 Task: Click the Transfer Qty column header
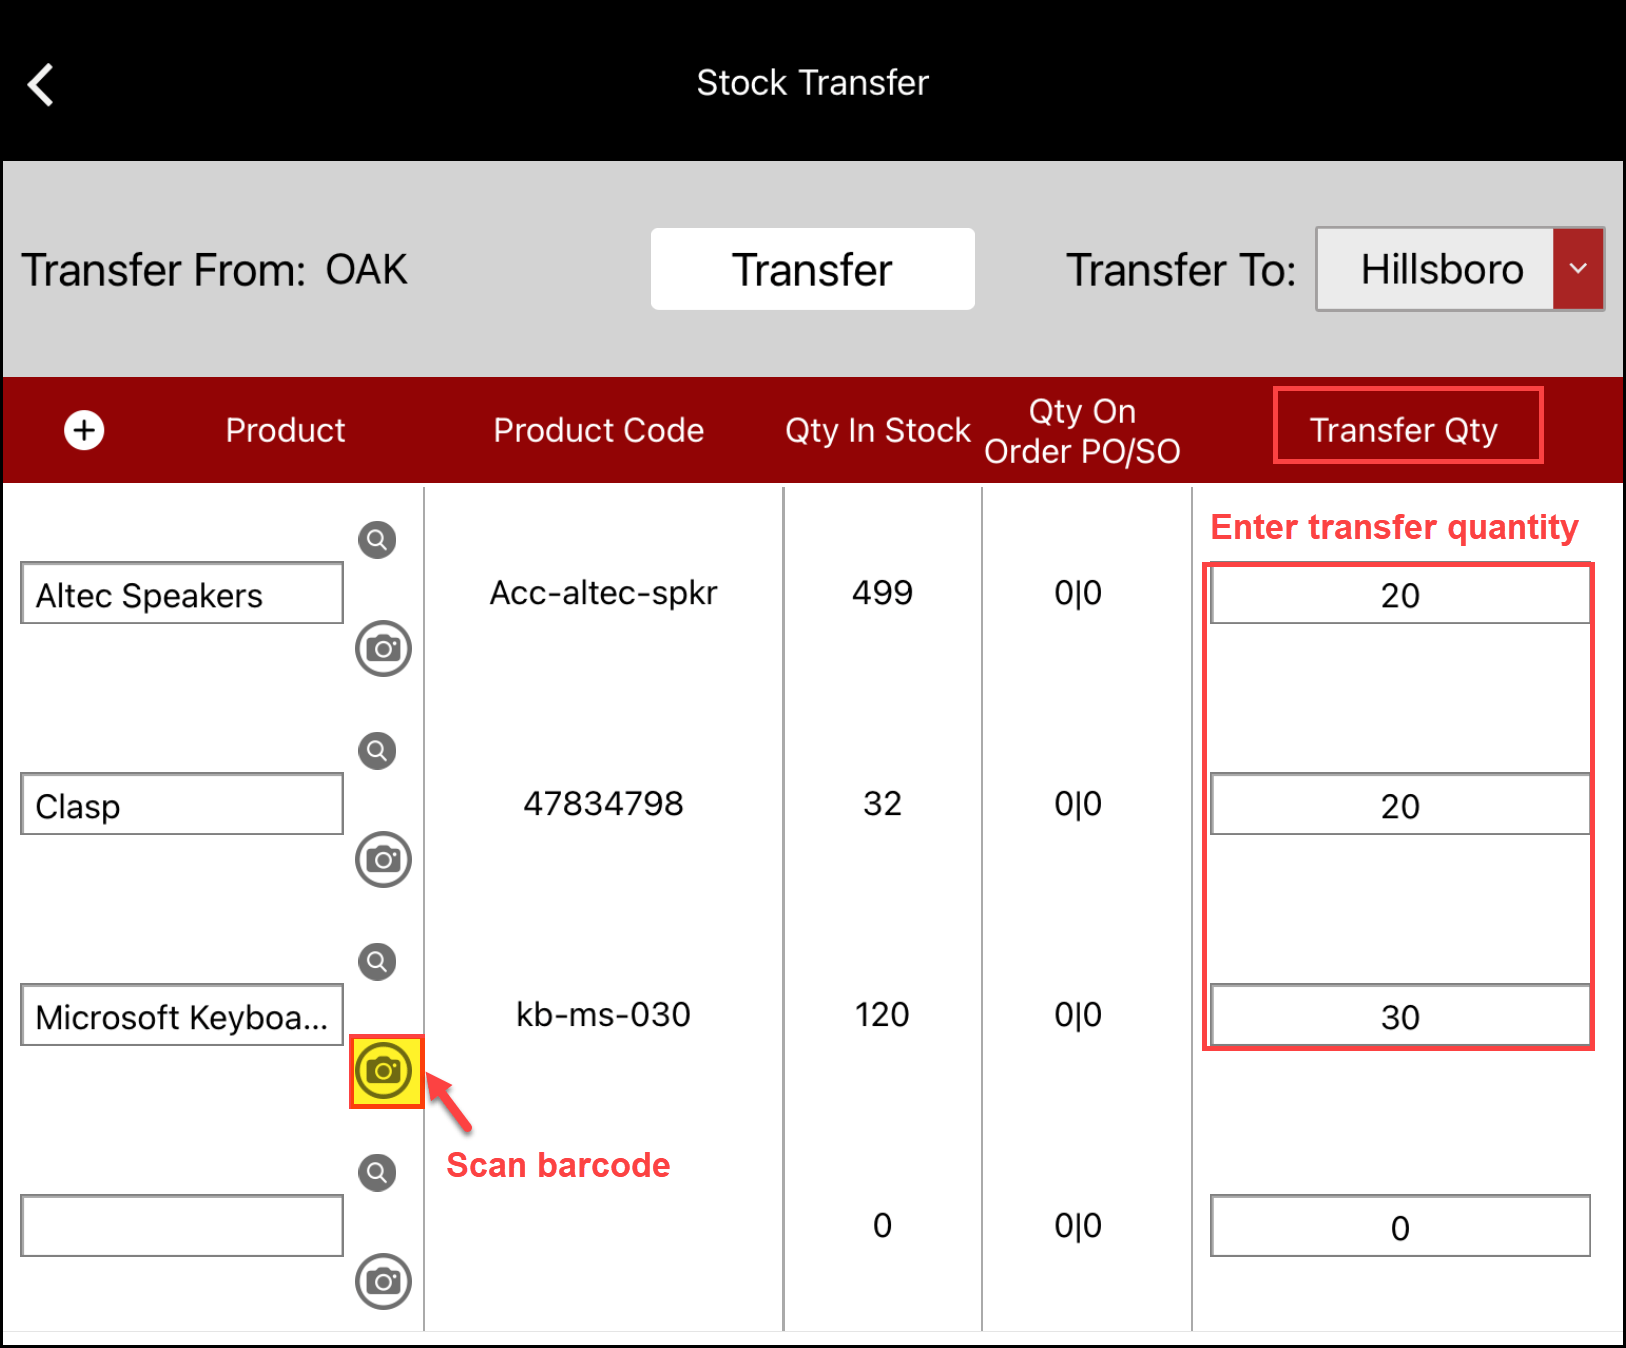[1404, 429]
